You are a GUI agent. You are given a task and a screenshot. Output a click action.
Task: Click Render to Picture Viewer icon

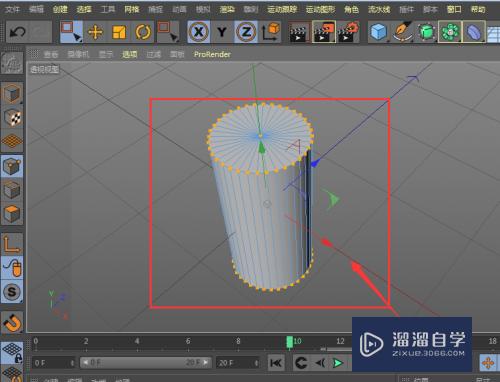tap(323, 32)
